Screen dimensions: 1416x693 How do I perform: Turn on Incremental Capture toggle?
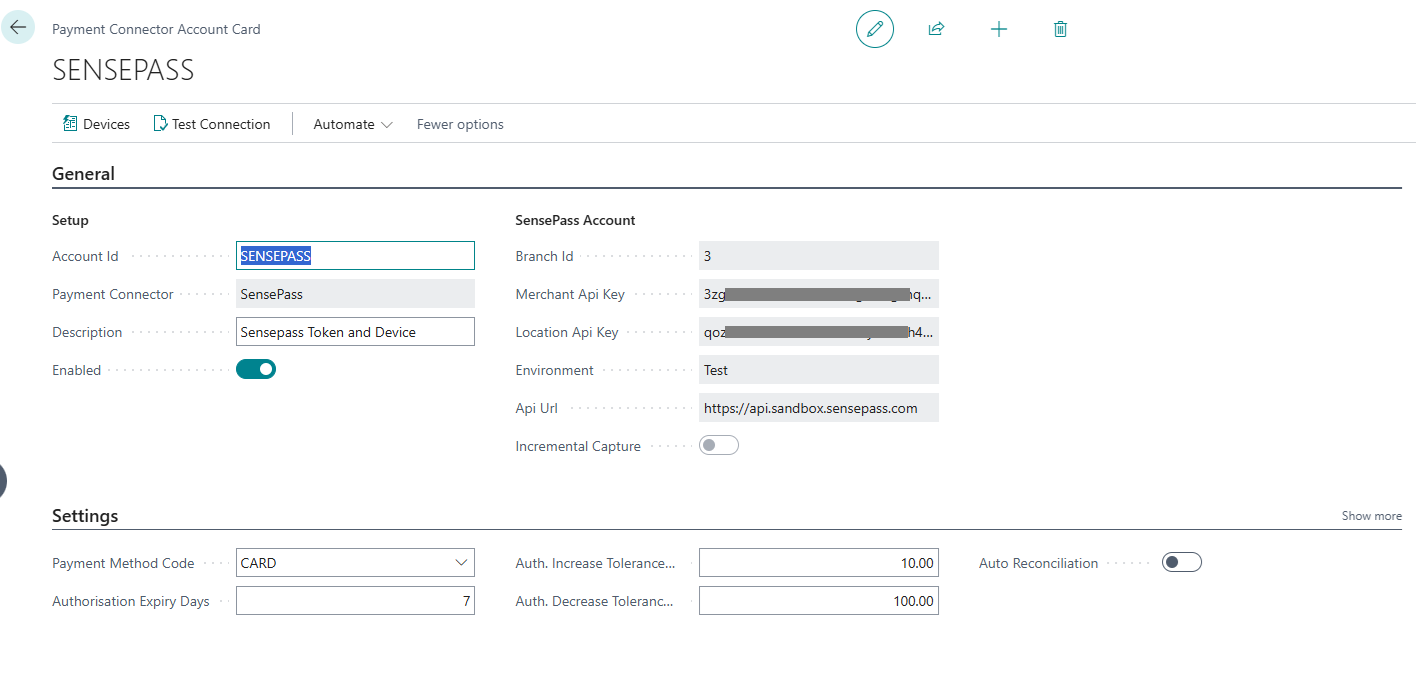coord(719,446)
